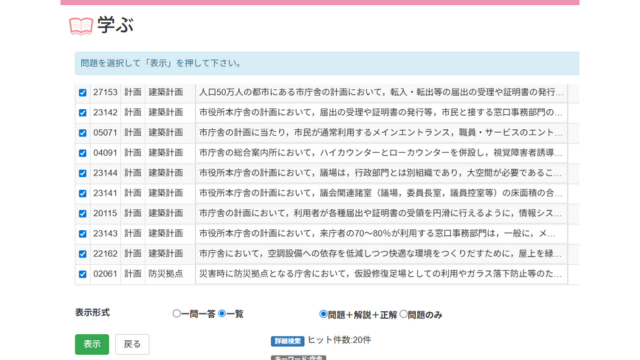Click the text 市役所本庁舎の計画において，議場は

tap(381, 173)
